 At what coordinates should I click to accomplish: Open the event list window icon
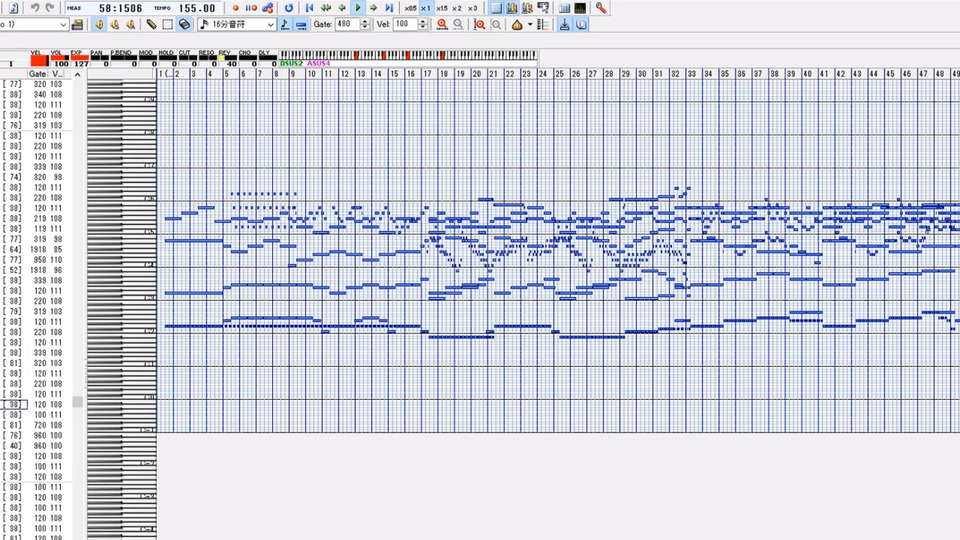point(543,8)
